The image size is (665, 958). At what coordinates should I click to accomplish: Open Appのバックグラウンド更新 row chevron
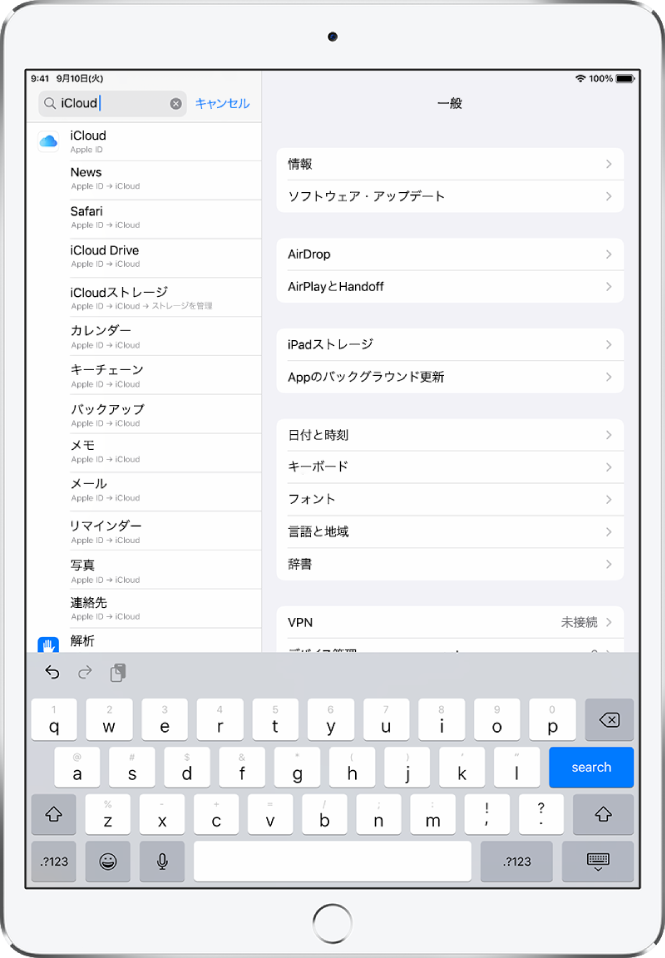coord(609,377)
